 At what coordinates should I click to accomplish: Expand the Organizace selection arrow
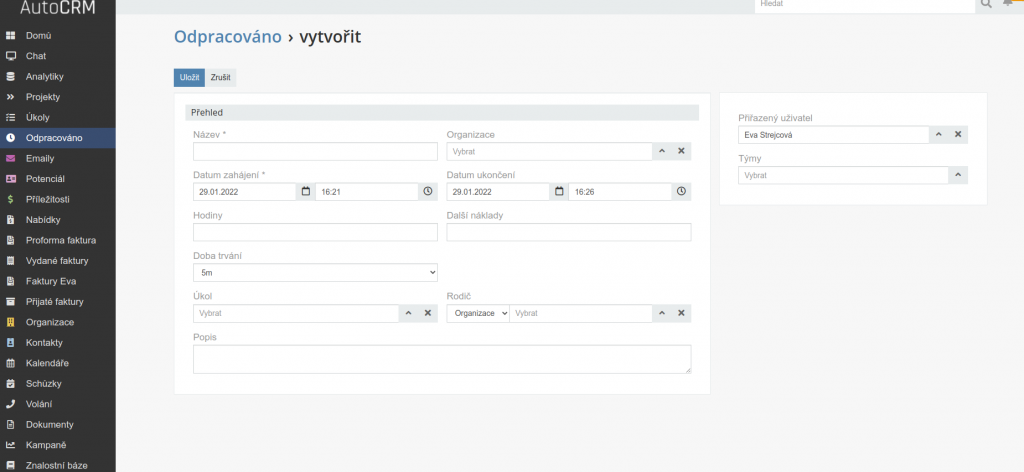[662, 151]
